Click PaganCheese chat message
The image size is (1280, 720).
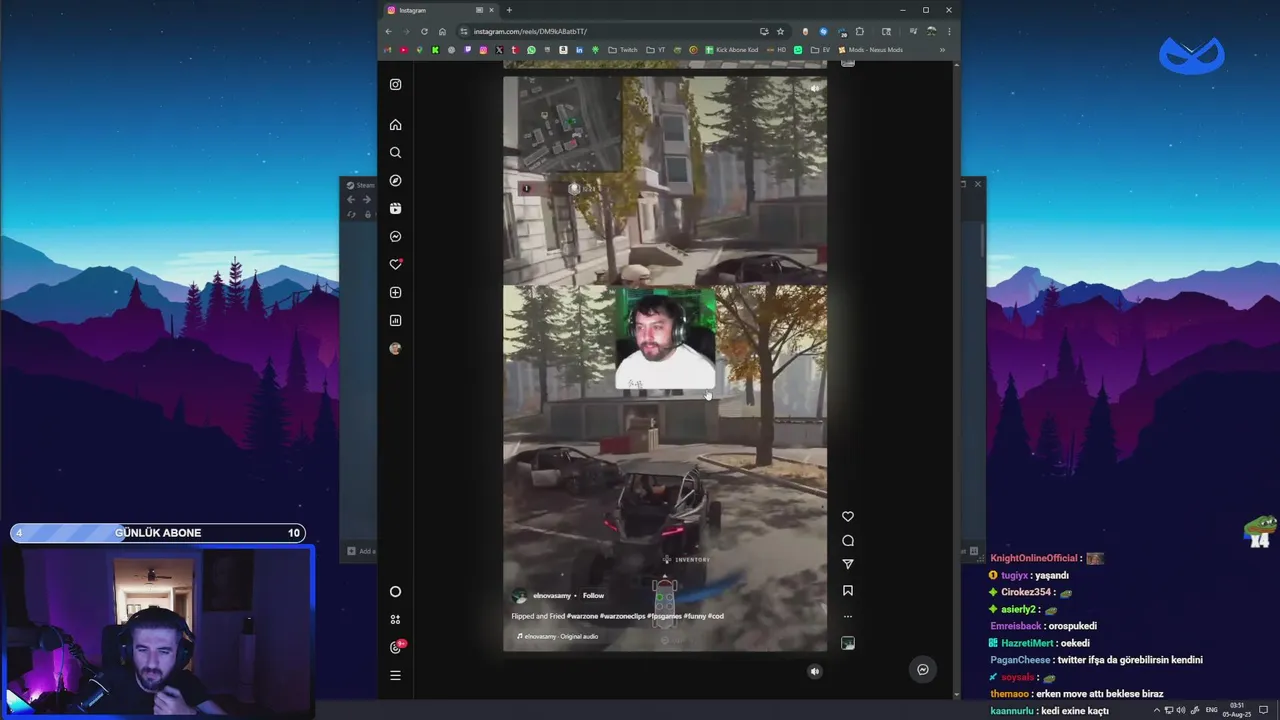point(1096,660)
